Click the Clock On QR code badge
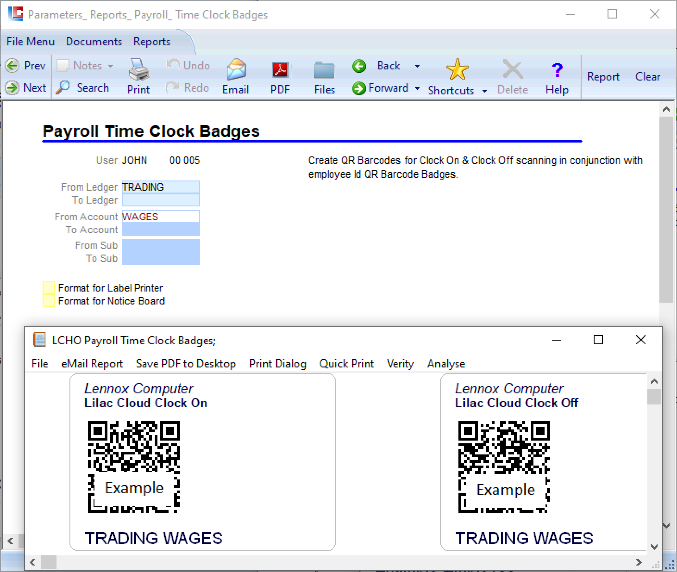677x572 pixels. [x=134, y=467]
